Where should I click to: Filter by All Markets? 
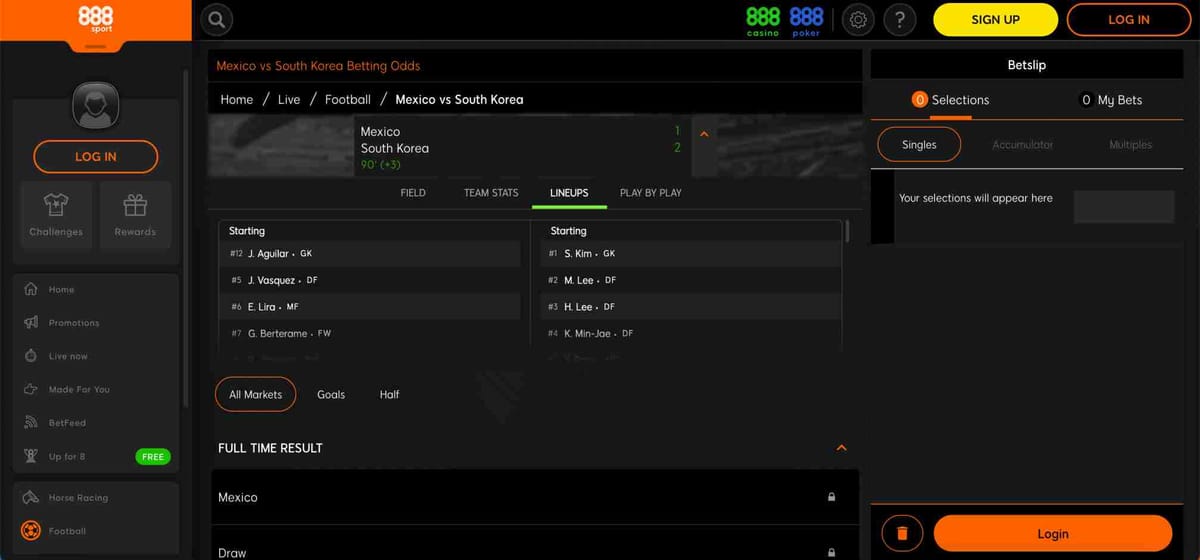coord(256,394)
